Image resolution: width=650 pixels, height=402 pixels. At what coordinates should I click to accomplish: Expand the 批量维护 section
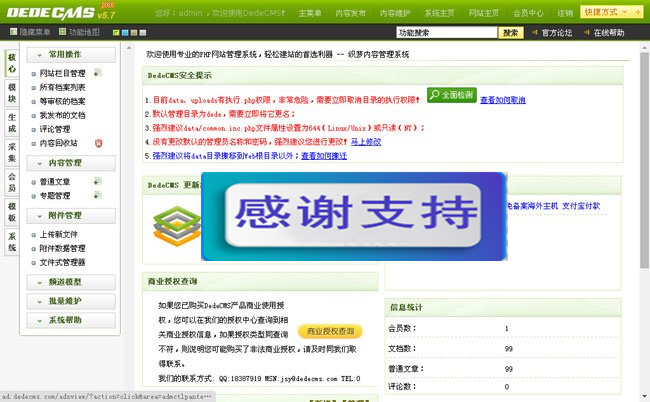[71, 301]
